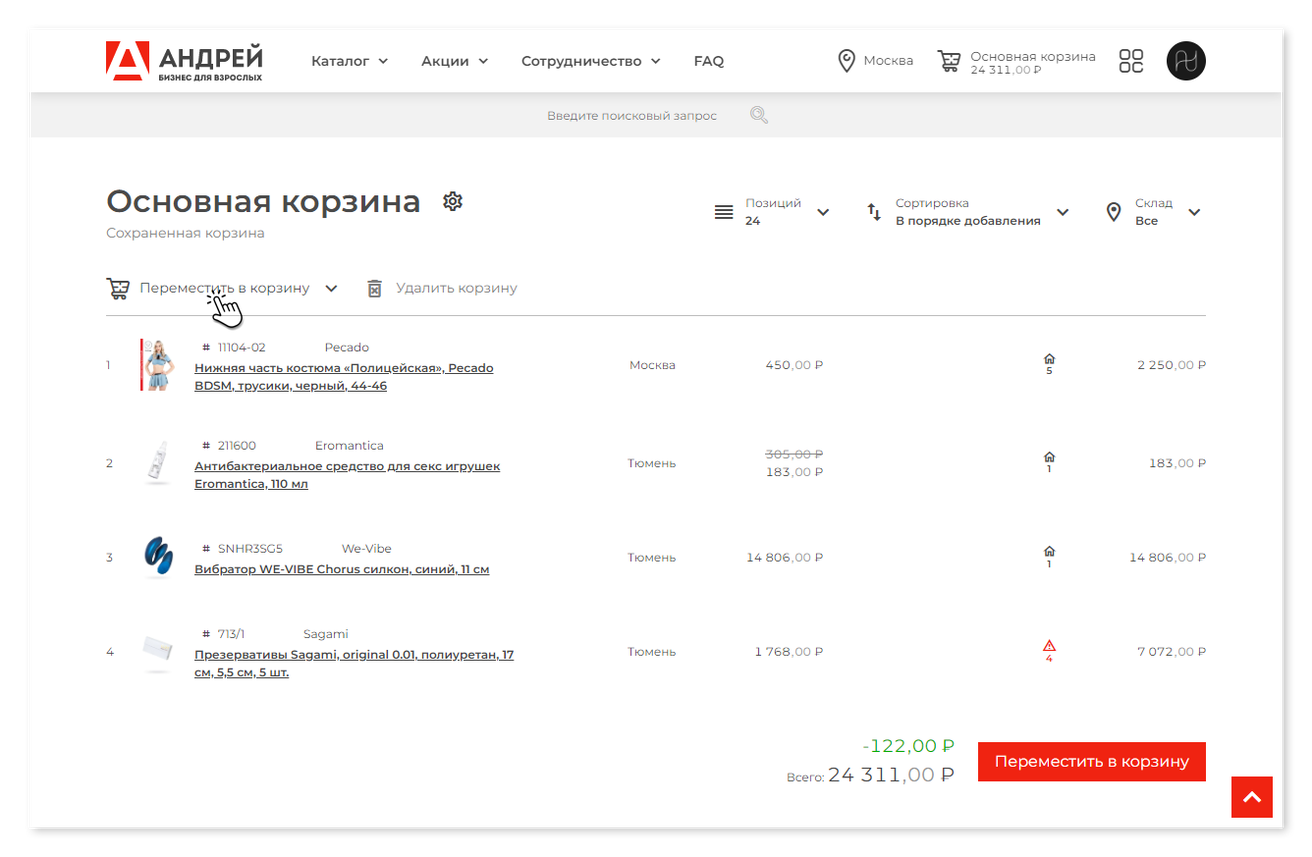
Task: Click cart icon beside Переместить в корзину
Action: (118, 289)
